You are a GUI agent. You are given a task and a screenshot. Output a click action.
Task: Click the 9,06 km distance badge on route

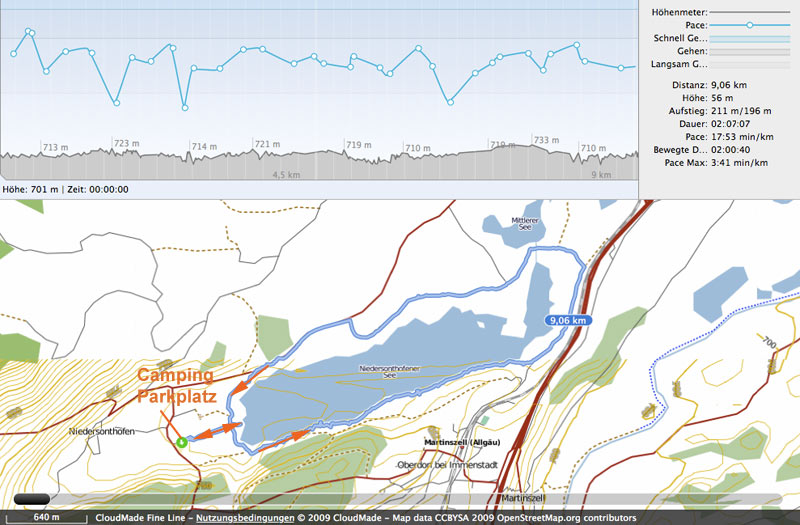click(568, 320)
